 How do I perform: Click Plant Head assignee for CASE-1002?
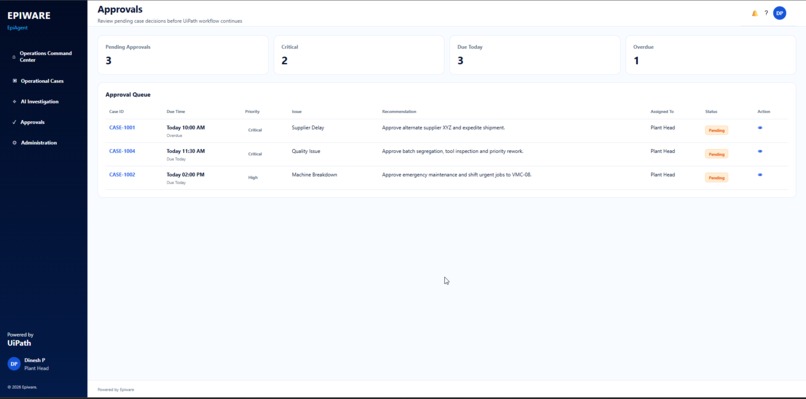pos(663,175)
